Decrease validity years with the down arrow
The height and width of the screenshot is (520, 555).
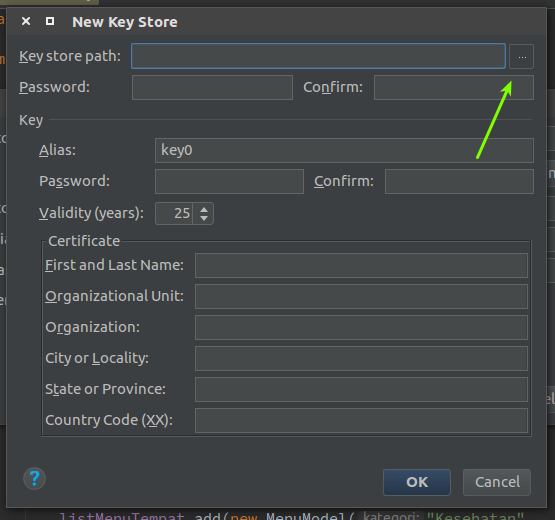tap(204, 218)
